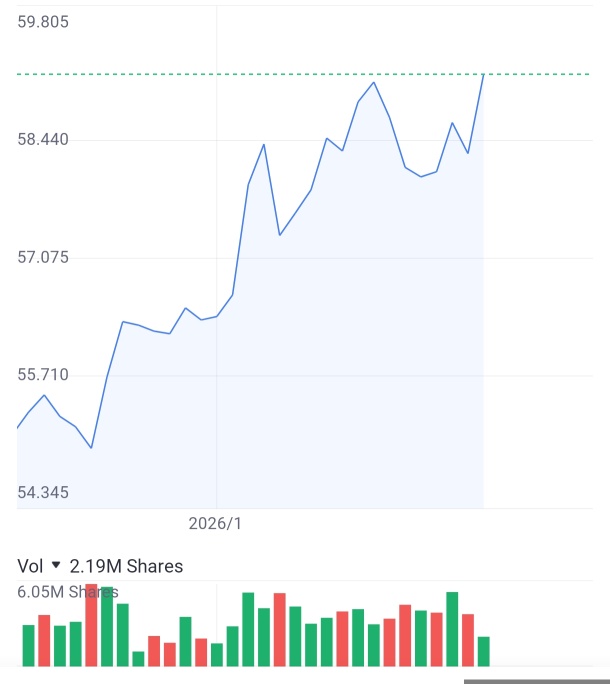The width and height of the screenshot is (610, 684).
Task: Click the 59.805 price axis label
Action: coord(43,22)
